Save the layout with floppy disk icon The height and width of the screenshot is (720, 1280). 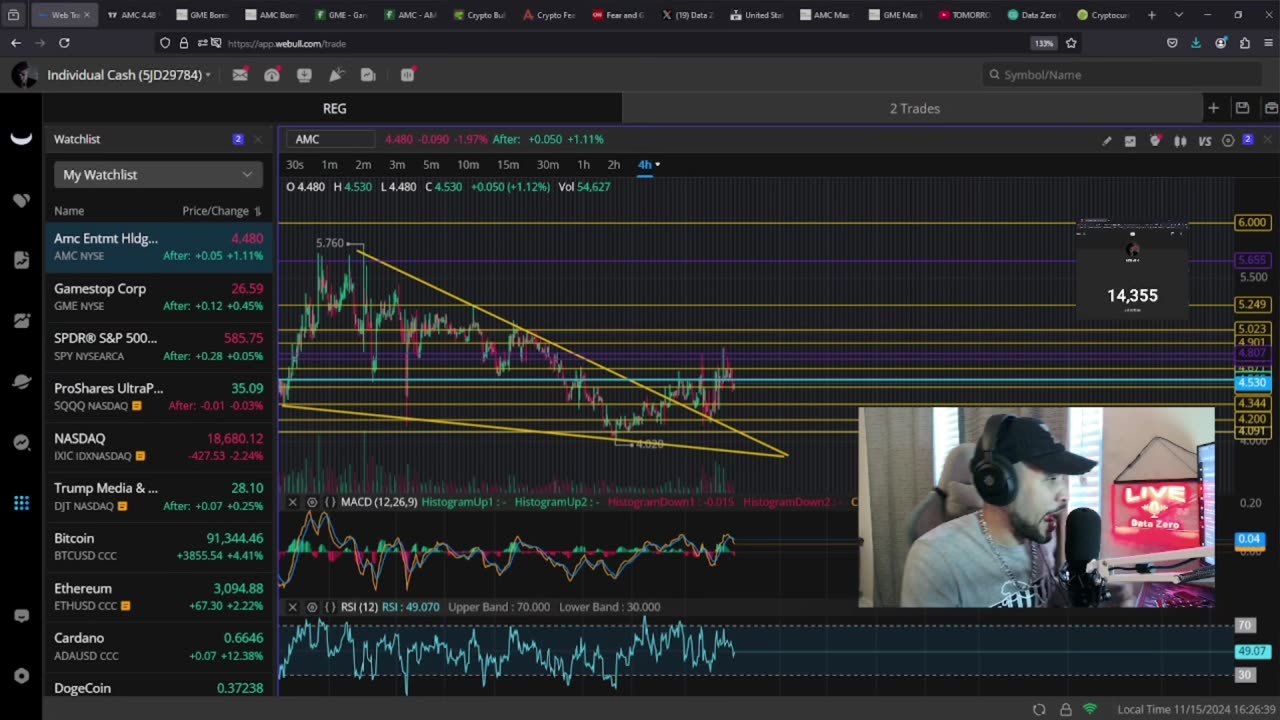click(1242, 108)
